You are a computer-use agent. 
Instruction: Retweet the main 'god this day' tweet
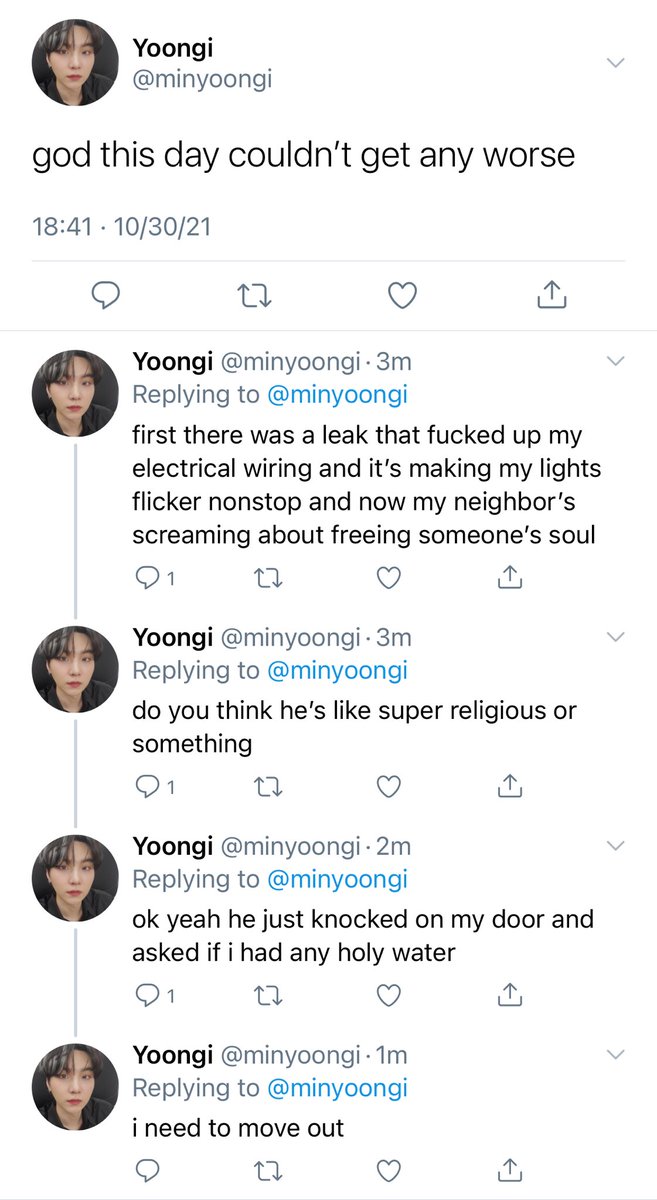coord(255,295)
